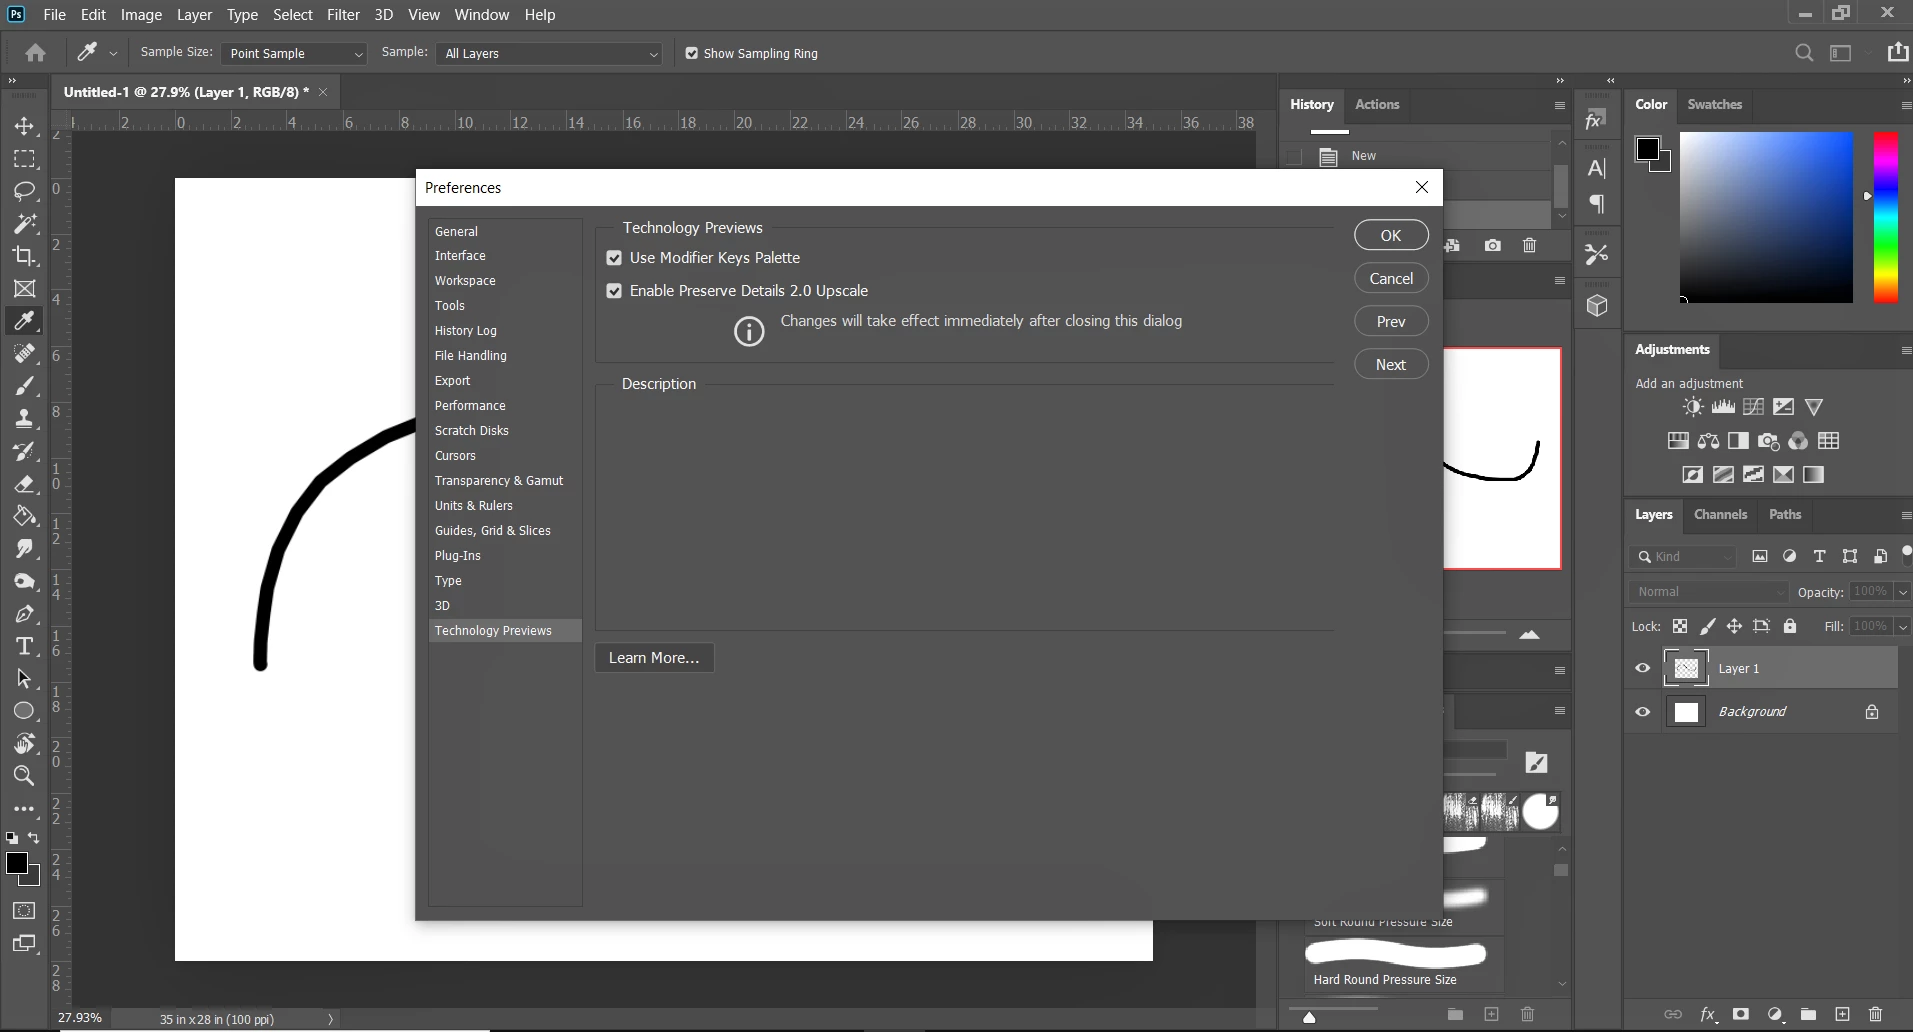Screen dimensions: 1913x1032
Task: Toggle Show Sampling Ring checkbox
Action: point(691,53)
